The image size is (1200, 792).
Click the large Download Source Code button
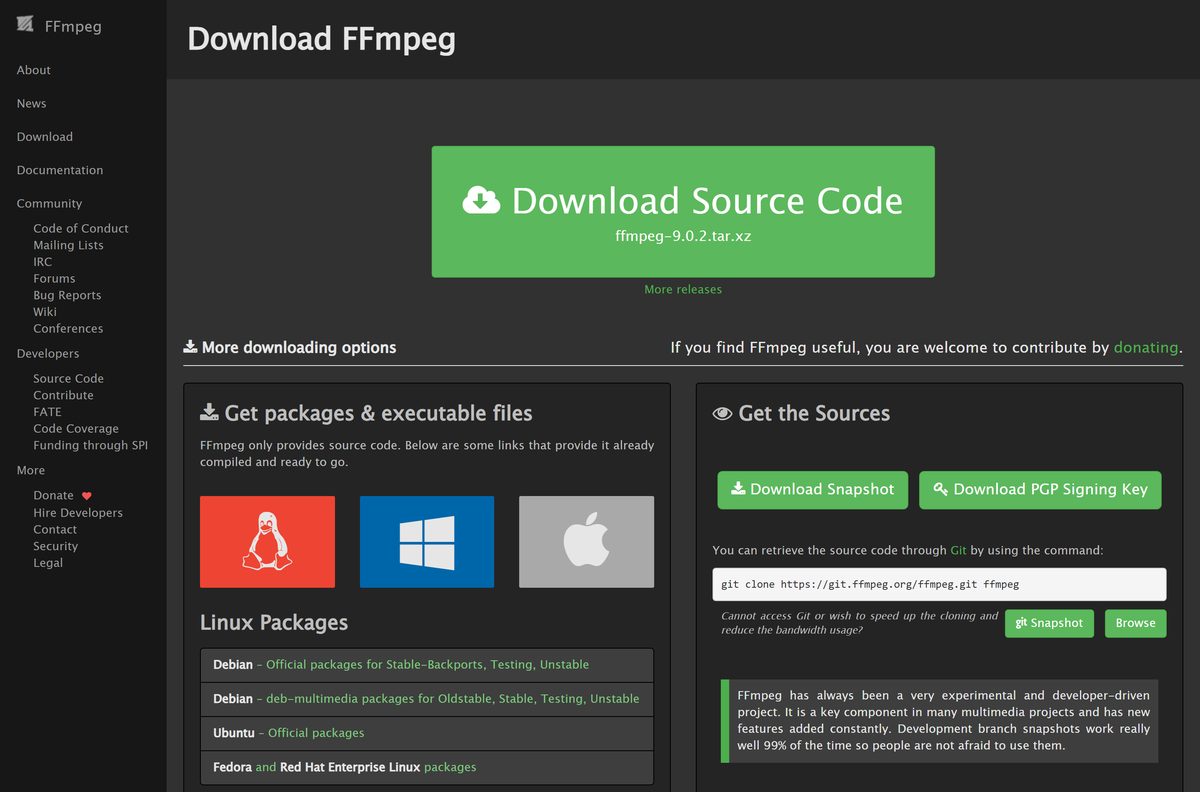683,212
